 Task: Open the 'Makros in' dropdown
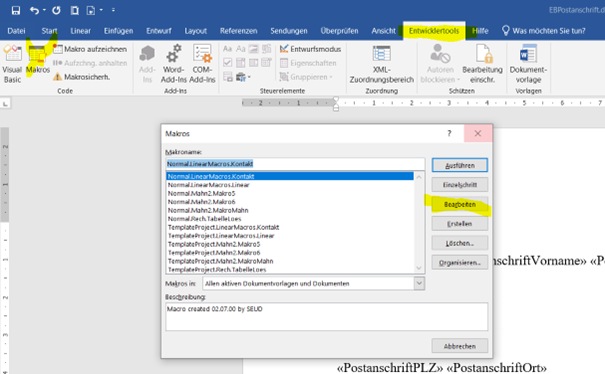pos(419,283)
